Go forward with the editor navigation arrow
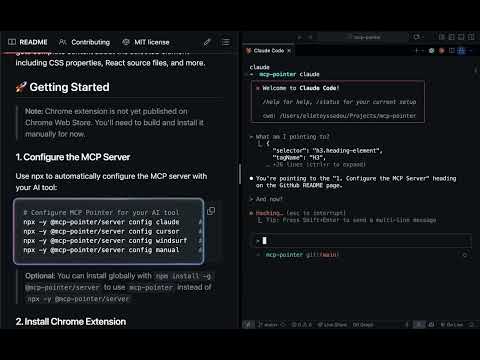 [x=310, y=37]
